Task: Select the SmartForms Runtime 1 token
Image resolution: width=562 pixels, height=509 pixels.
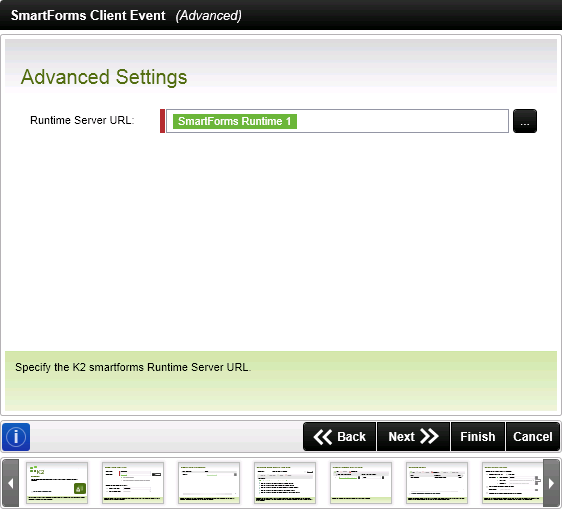Action: pos(235,121)
